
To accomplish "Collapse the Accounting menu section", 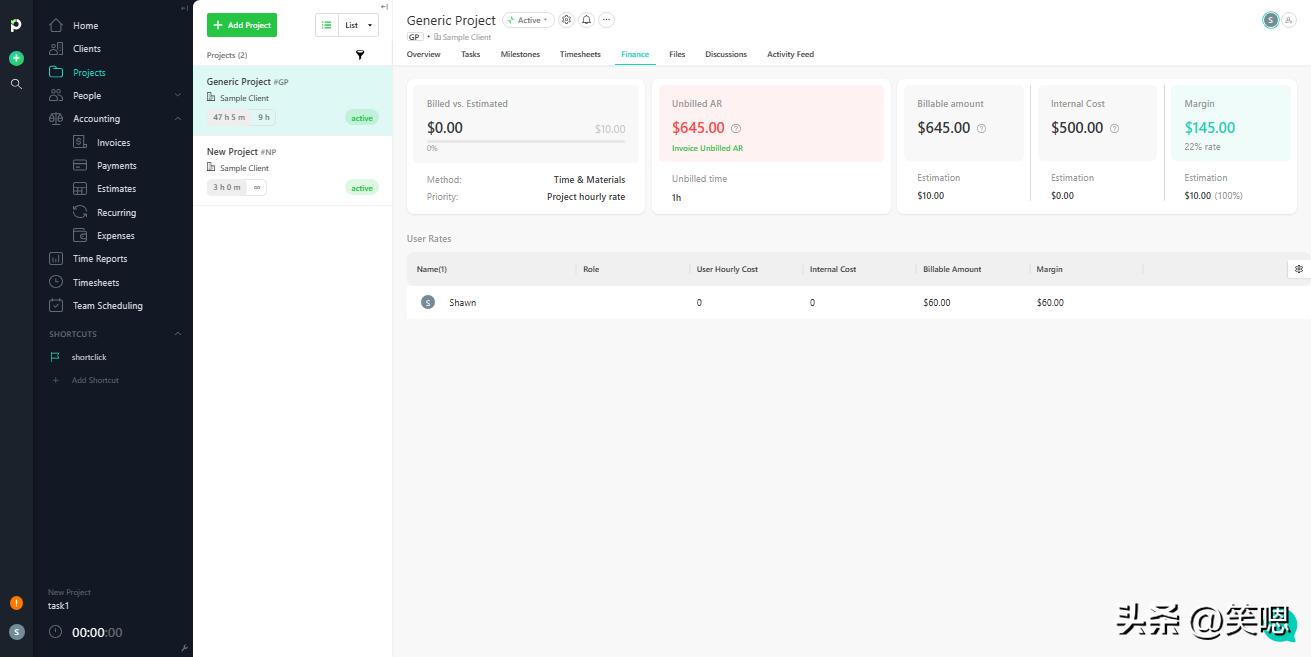I will pos(178,119).
